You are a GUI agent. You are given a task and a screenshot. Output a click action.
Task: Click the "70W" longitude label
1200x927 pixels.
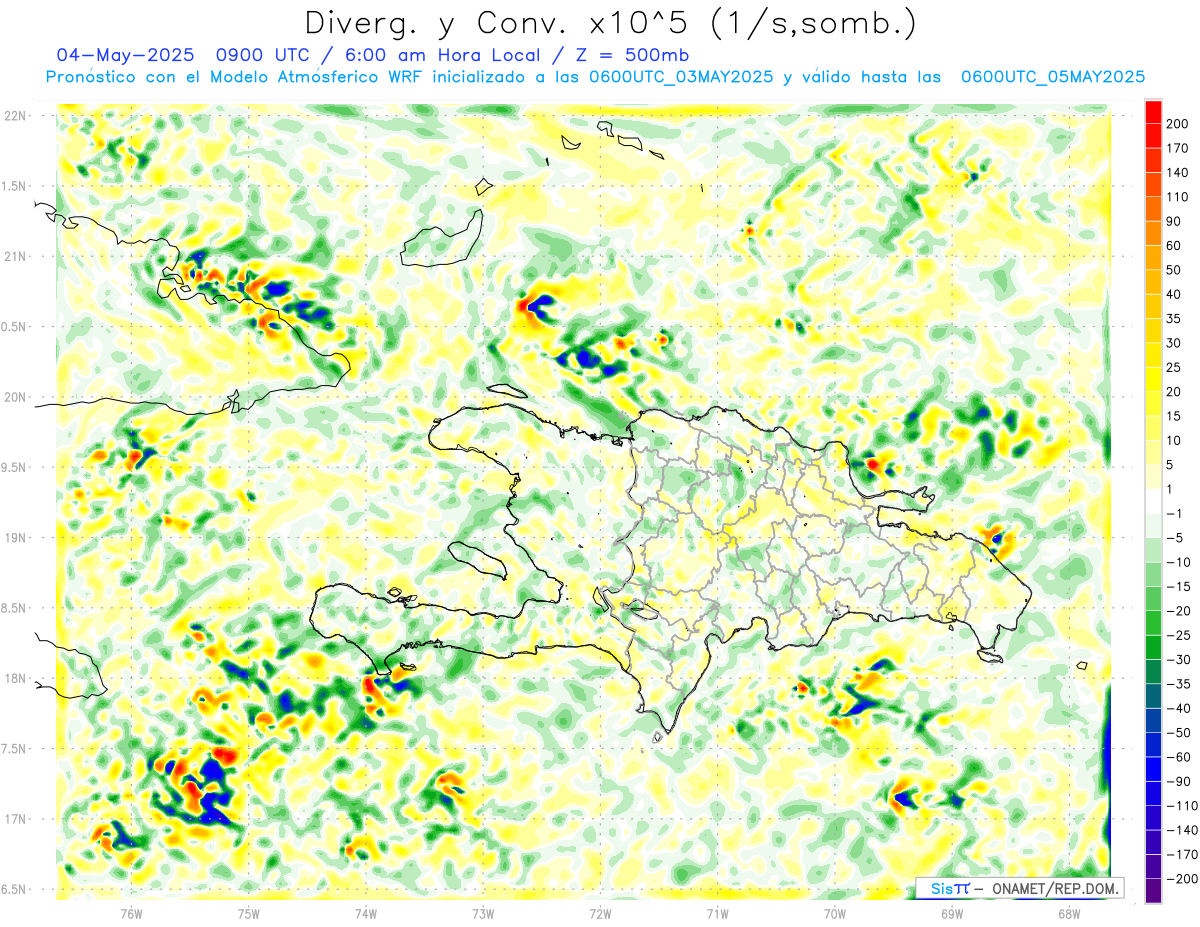coord(834,913)
